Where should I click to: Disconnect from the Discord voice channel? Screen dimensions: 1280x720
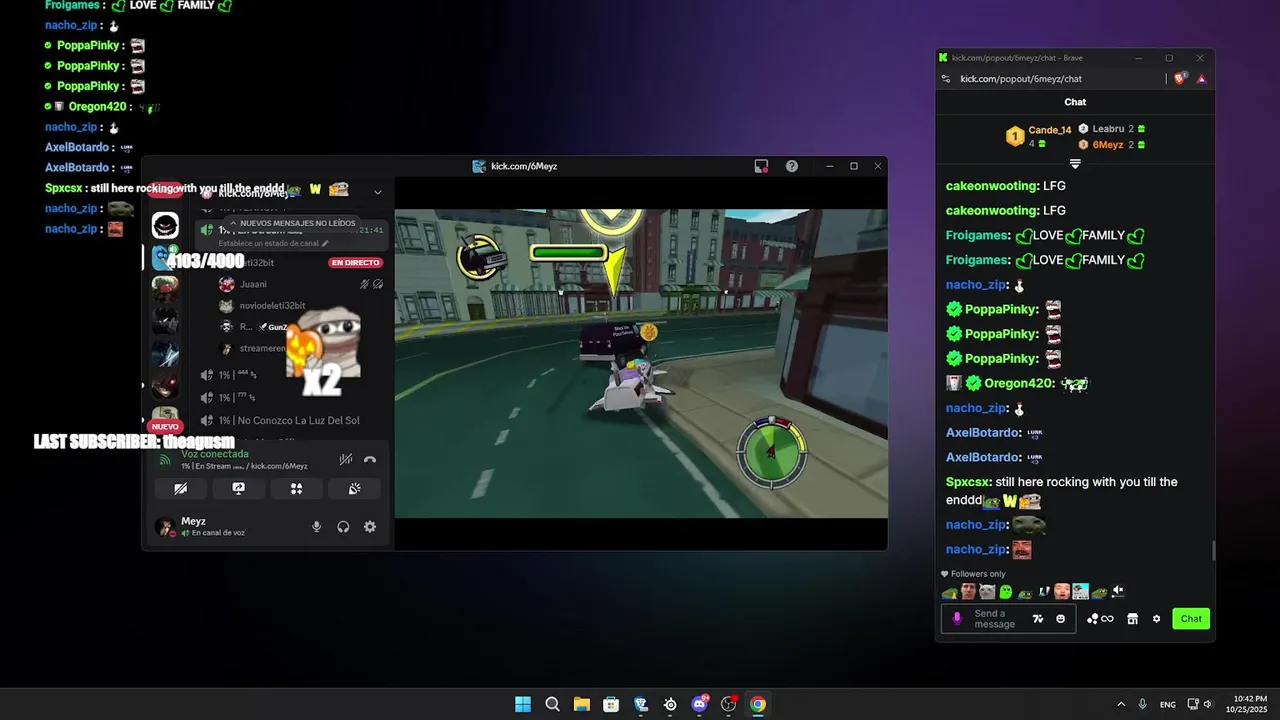click(x=370, y=460)
